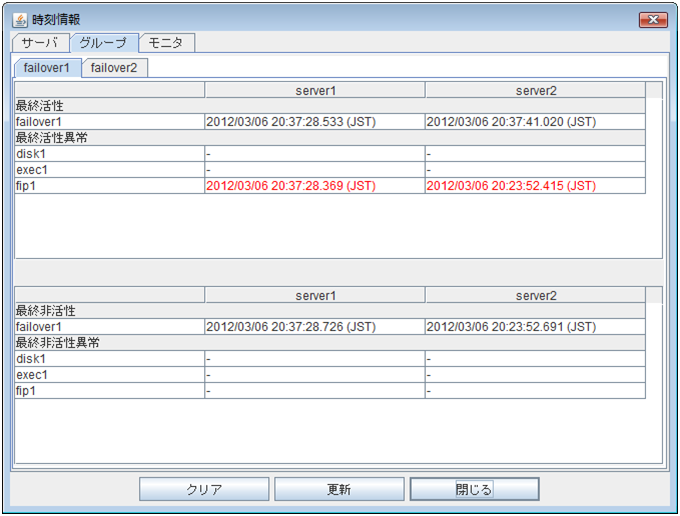
Task: Click server2 column header in upper table
Action: pos(535,91)
